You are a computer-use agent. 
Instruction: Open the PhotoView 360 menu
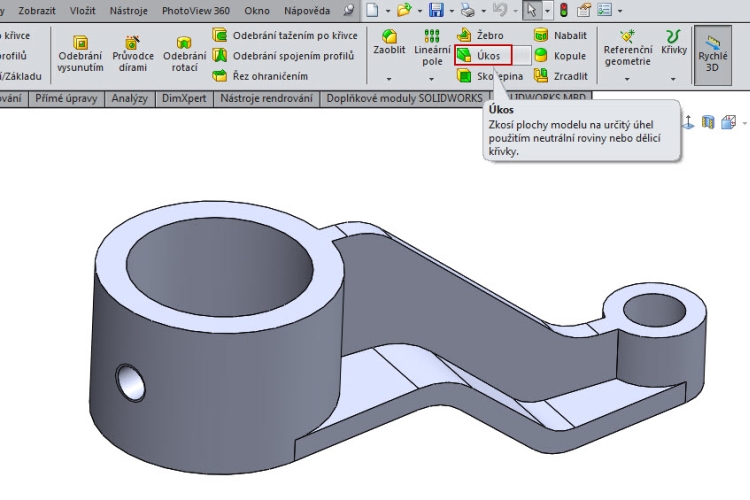coord(196,10)
